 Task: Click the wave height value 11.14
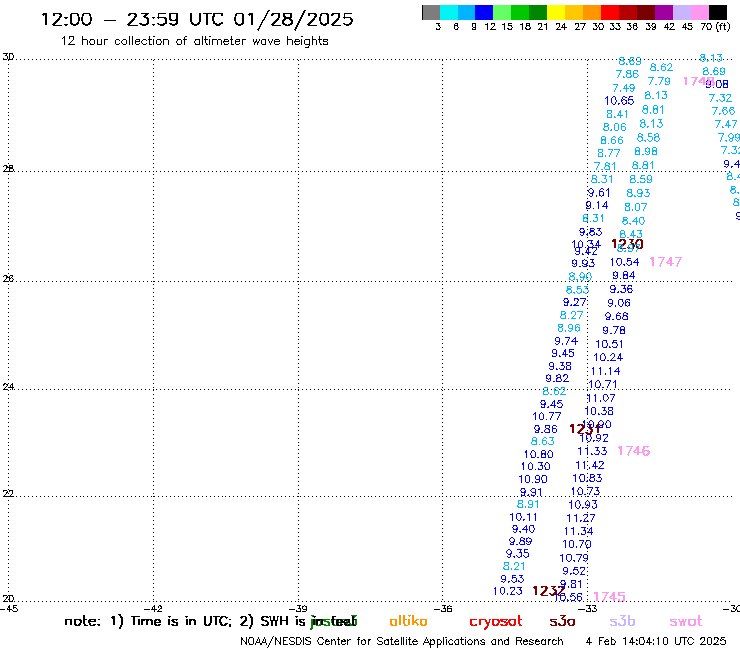(605, 371)
